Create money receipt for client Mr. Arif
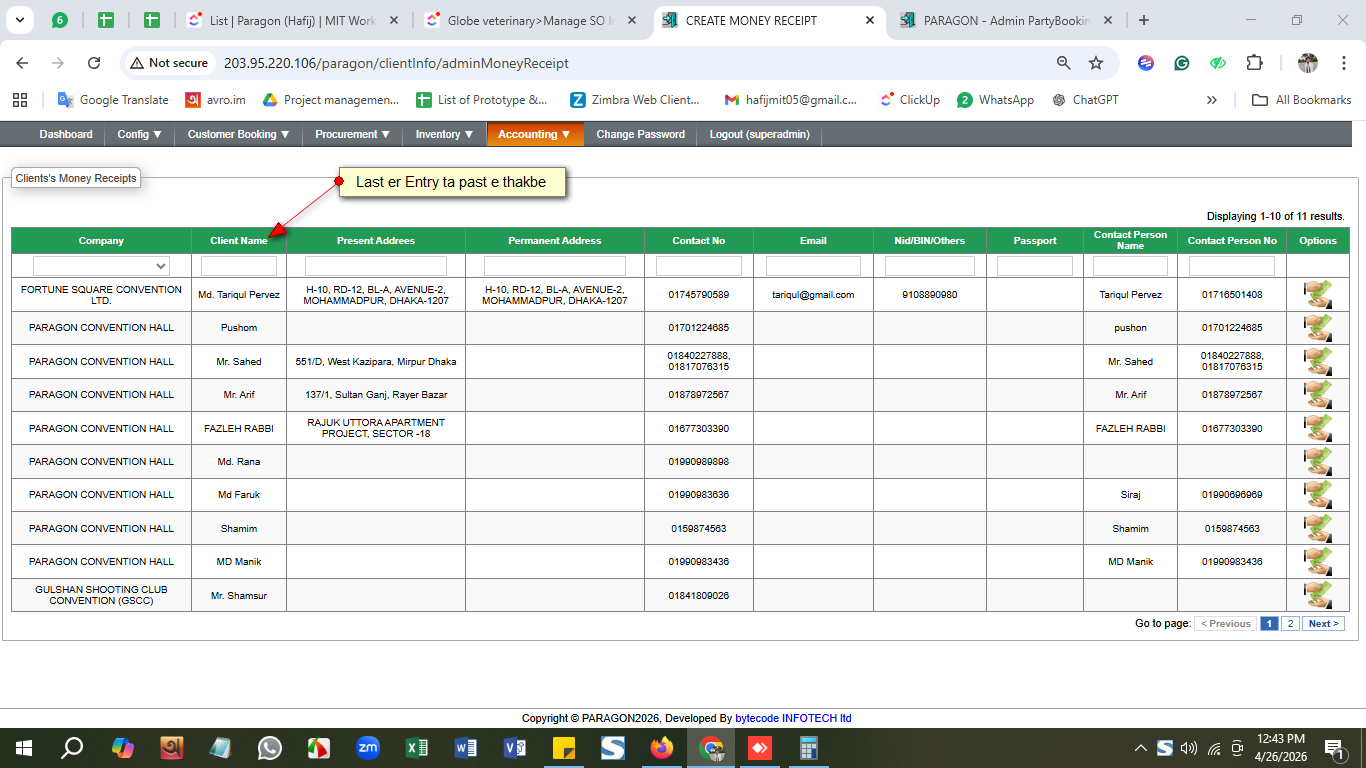 point(1318,395)
